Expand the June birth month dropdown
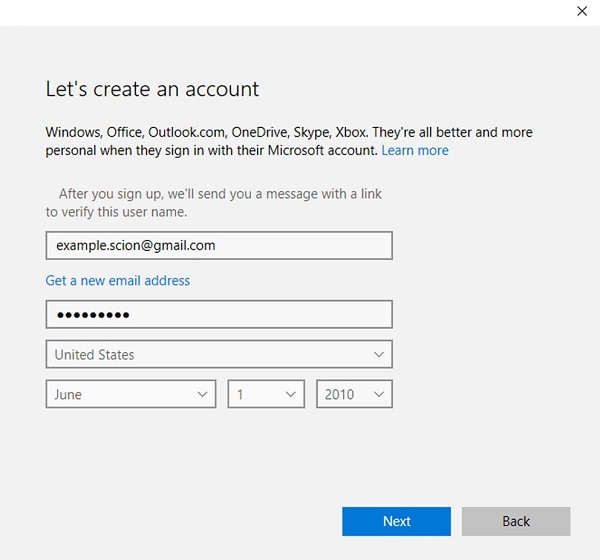Image resolution: width=600 pixels, height=560 pixels. pos(131,394)
